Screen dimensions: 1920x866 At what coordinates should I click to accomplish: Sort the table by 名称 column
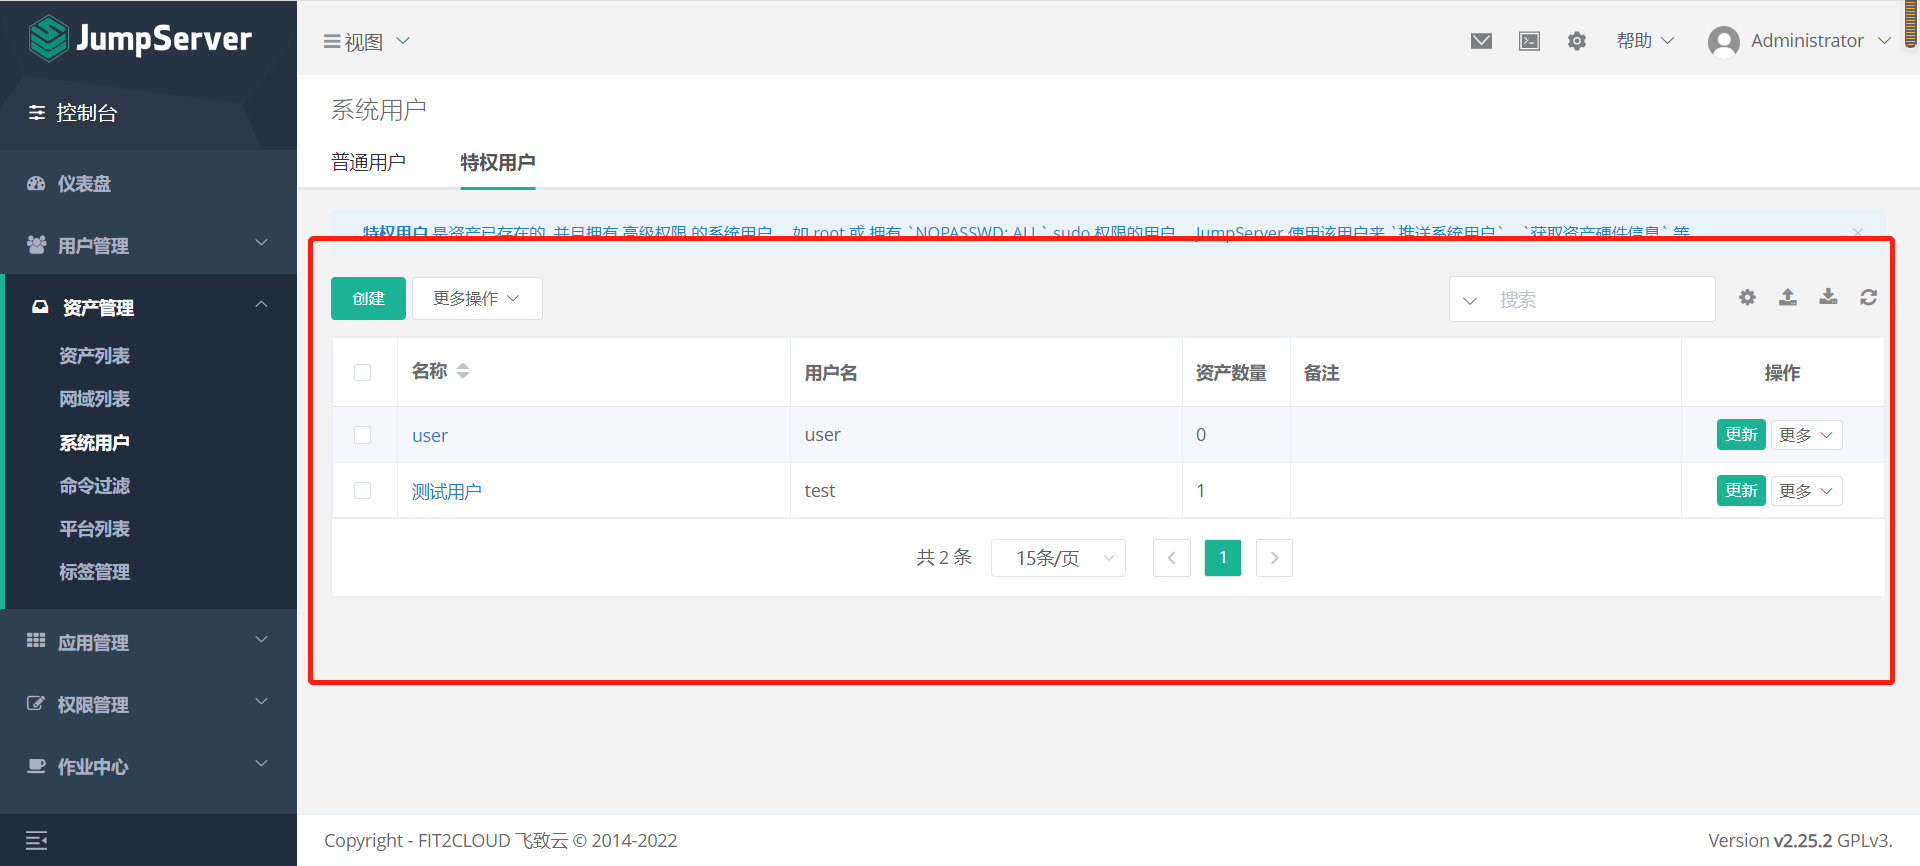[x=463, y=371]
